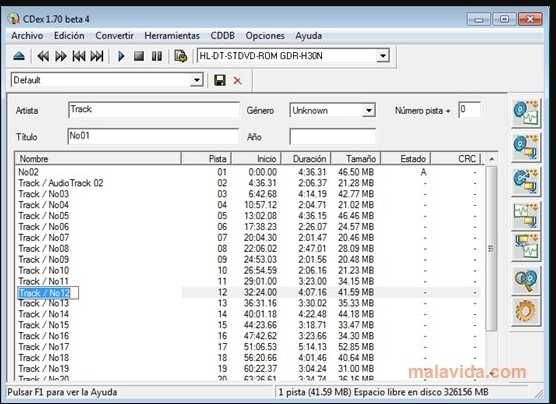Sort by the Nombre column header
The height and width of the screenshot is (404, 556).
(98, 159)
